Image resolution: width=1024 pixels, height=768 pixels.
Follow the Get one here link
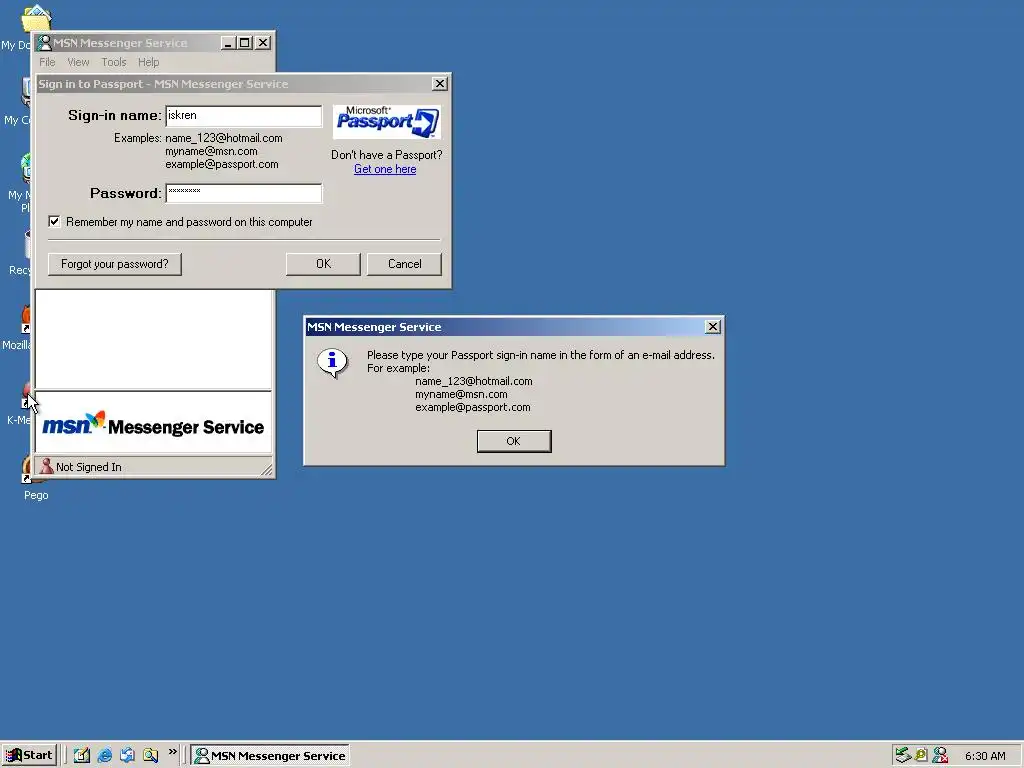pyautogui.click(x=385, y=169)
